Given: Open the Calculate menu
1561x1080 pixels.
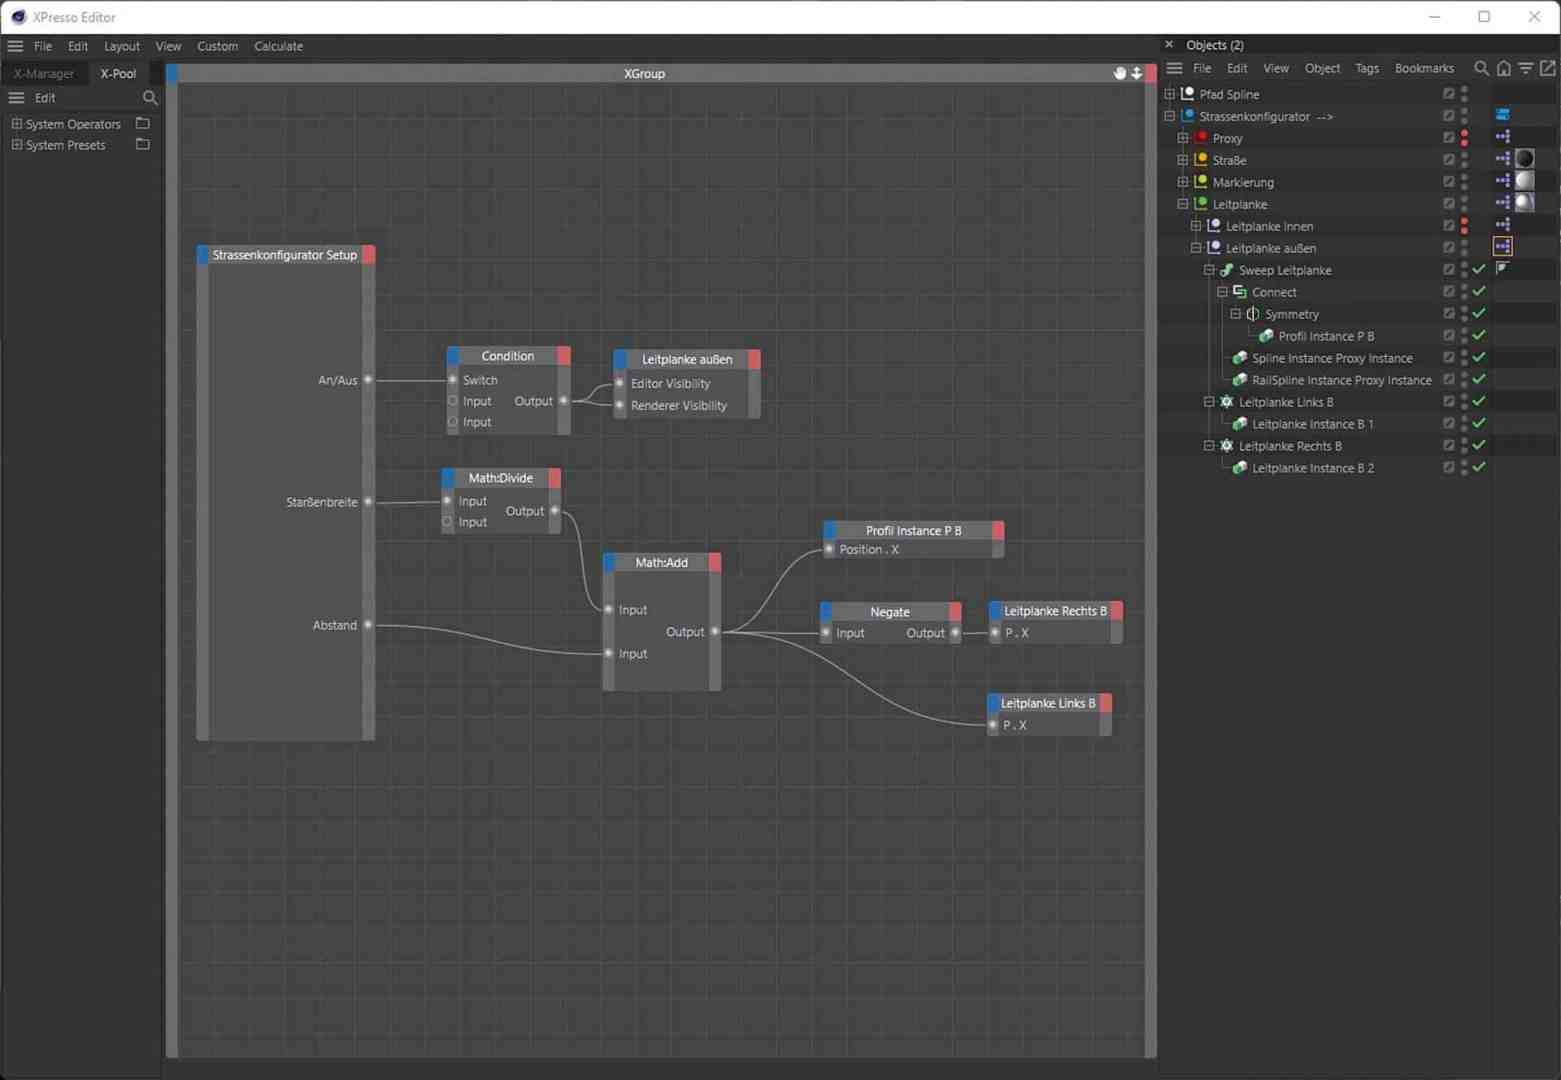Looking at the screenshot, I should coord(278,46).
